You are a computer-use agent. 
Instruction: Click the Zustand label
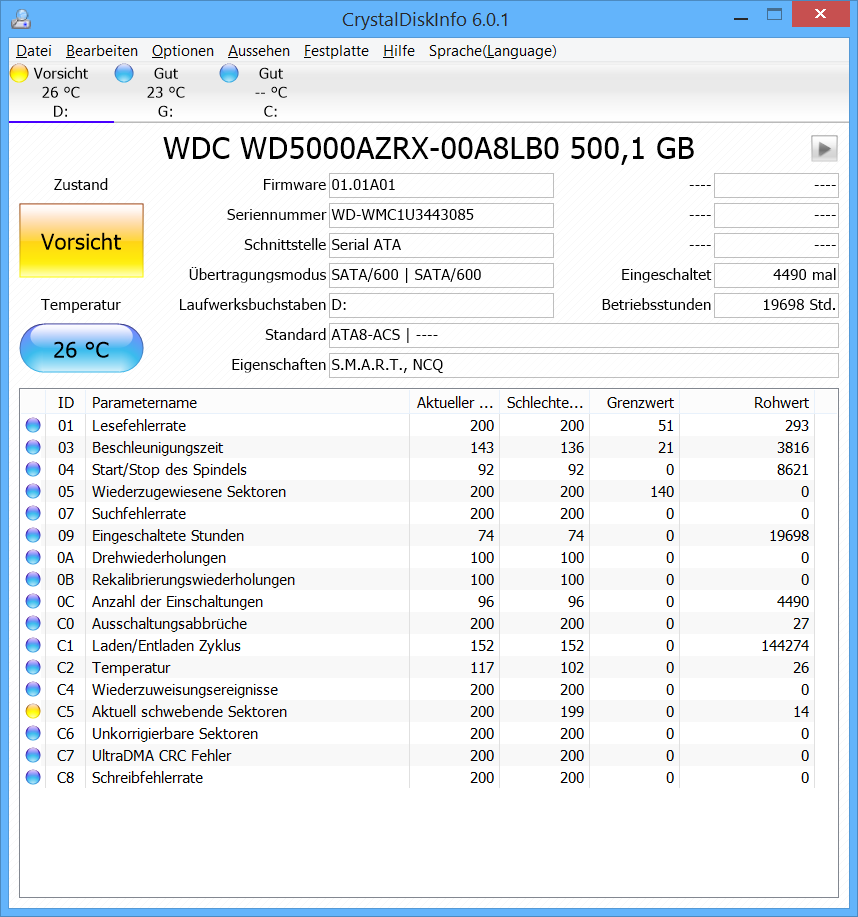[81, 185]
